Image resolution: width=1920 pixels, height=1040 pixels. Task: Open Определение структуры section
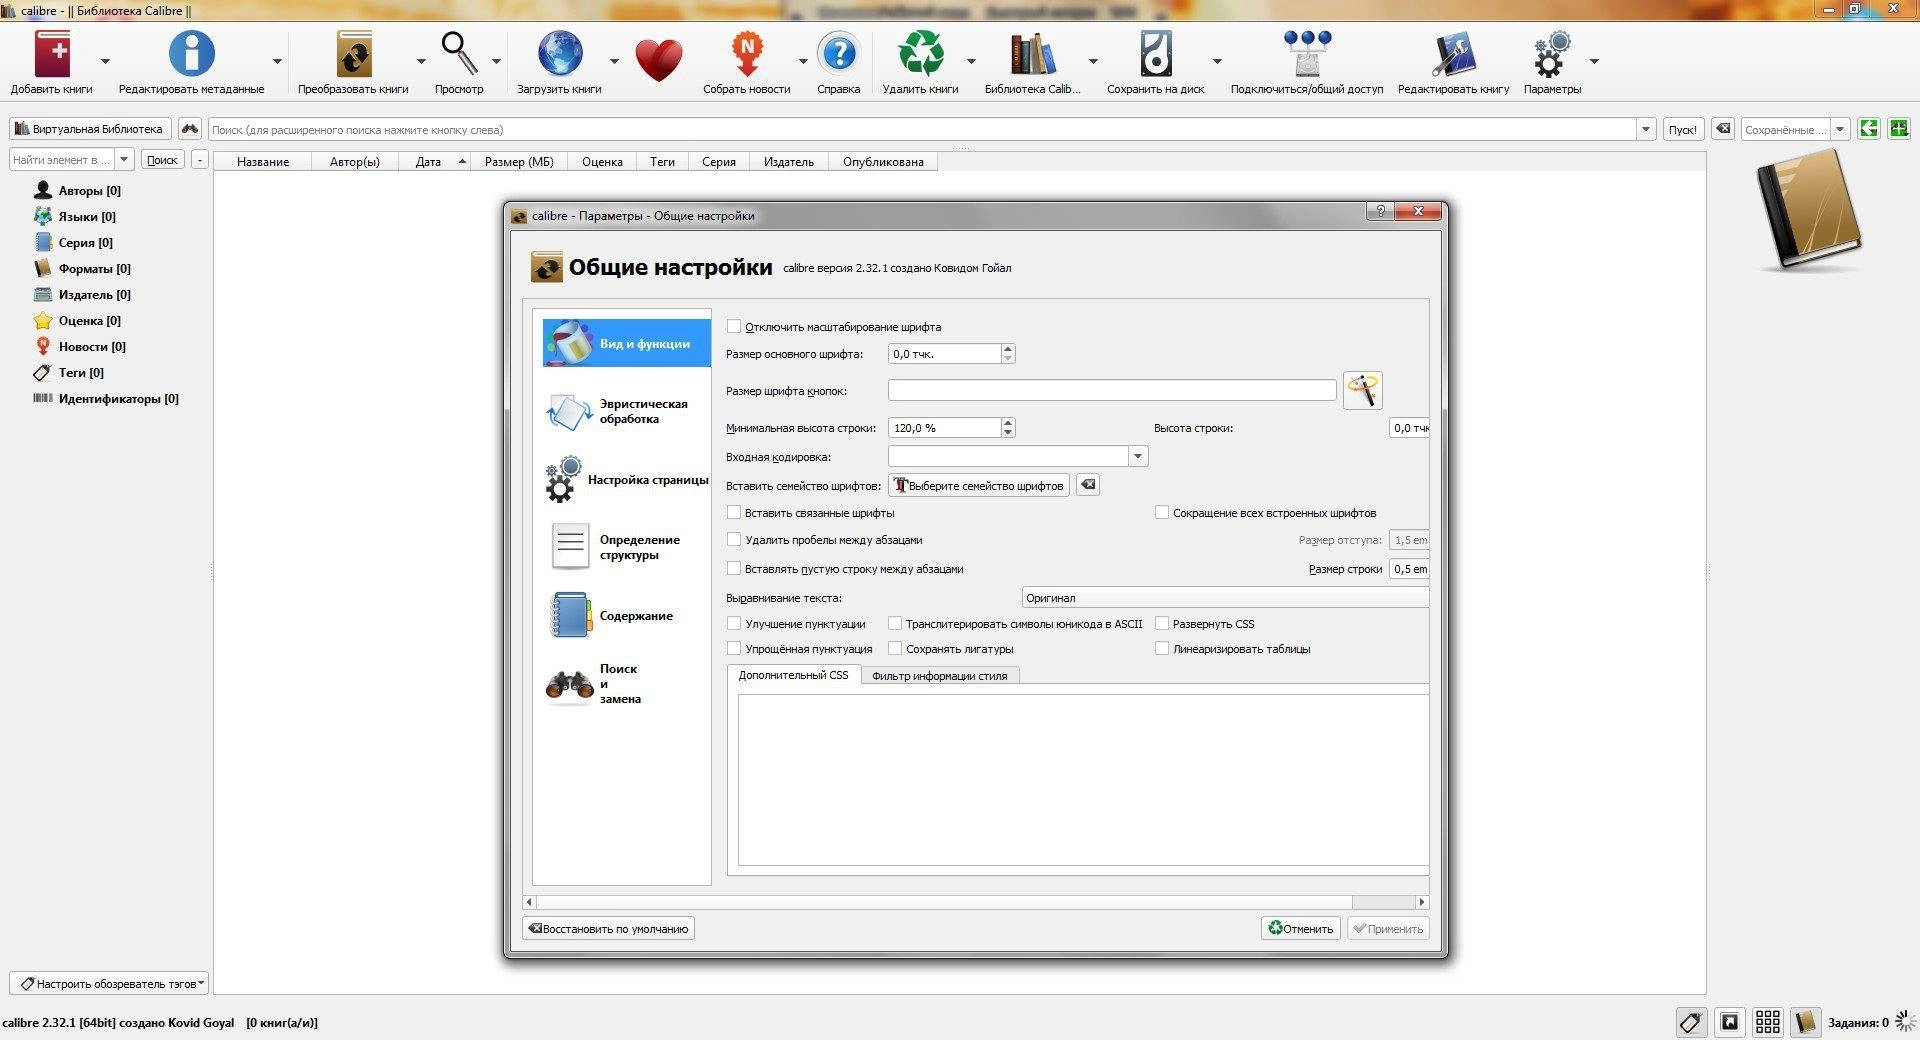pyautogui.click(x=627, y=547)
